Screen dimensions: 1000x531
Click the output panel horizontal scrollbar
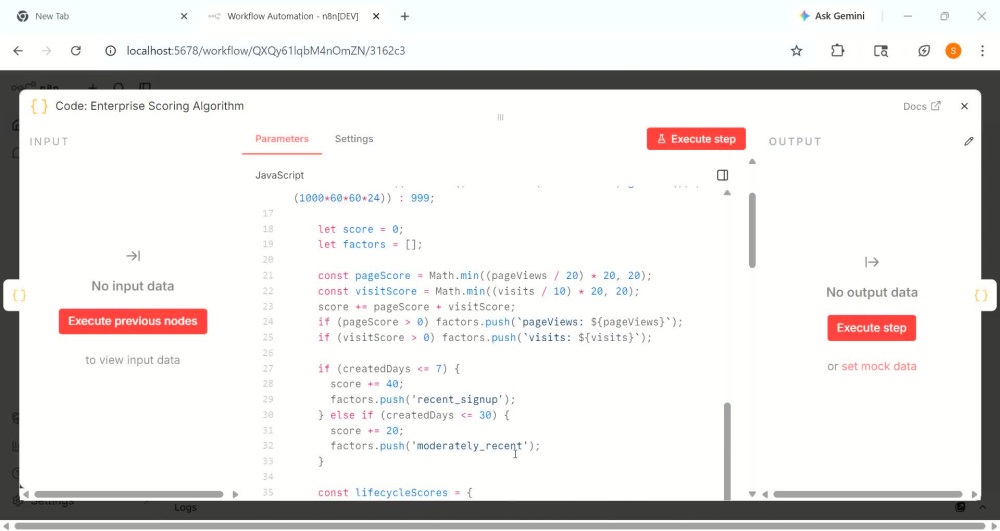(x=867, y=494)
